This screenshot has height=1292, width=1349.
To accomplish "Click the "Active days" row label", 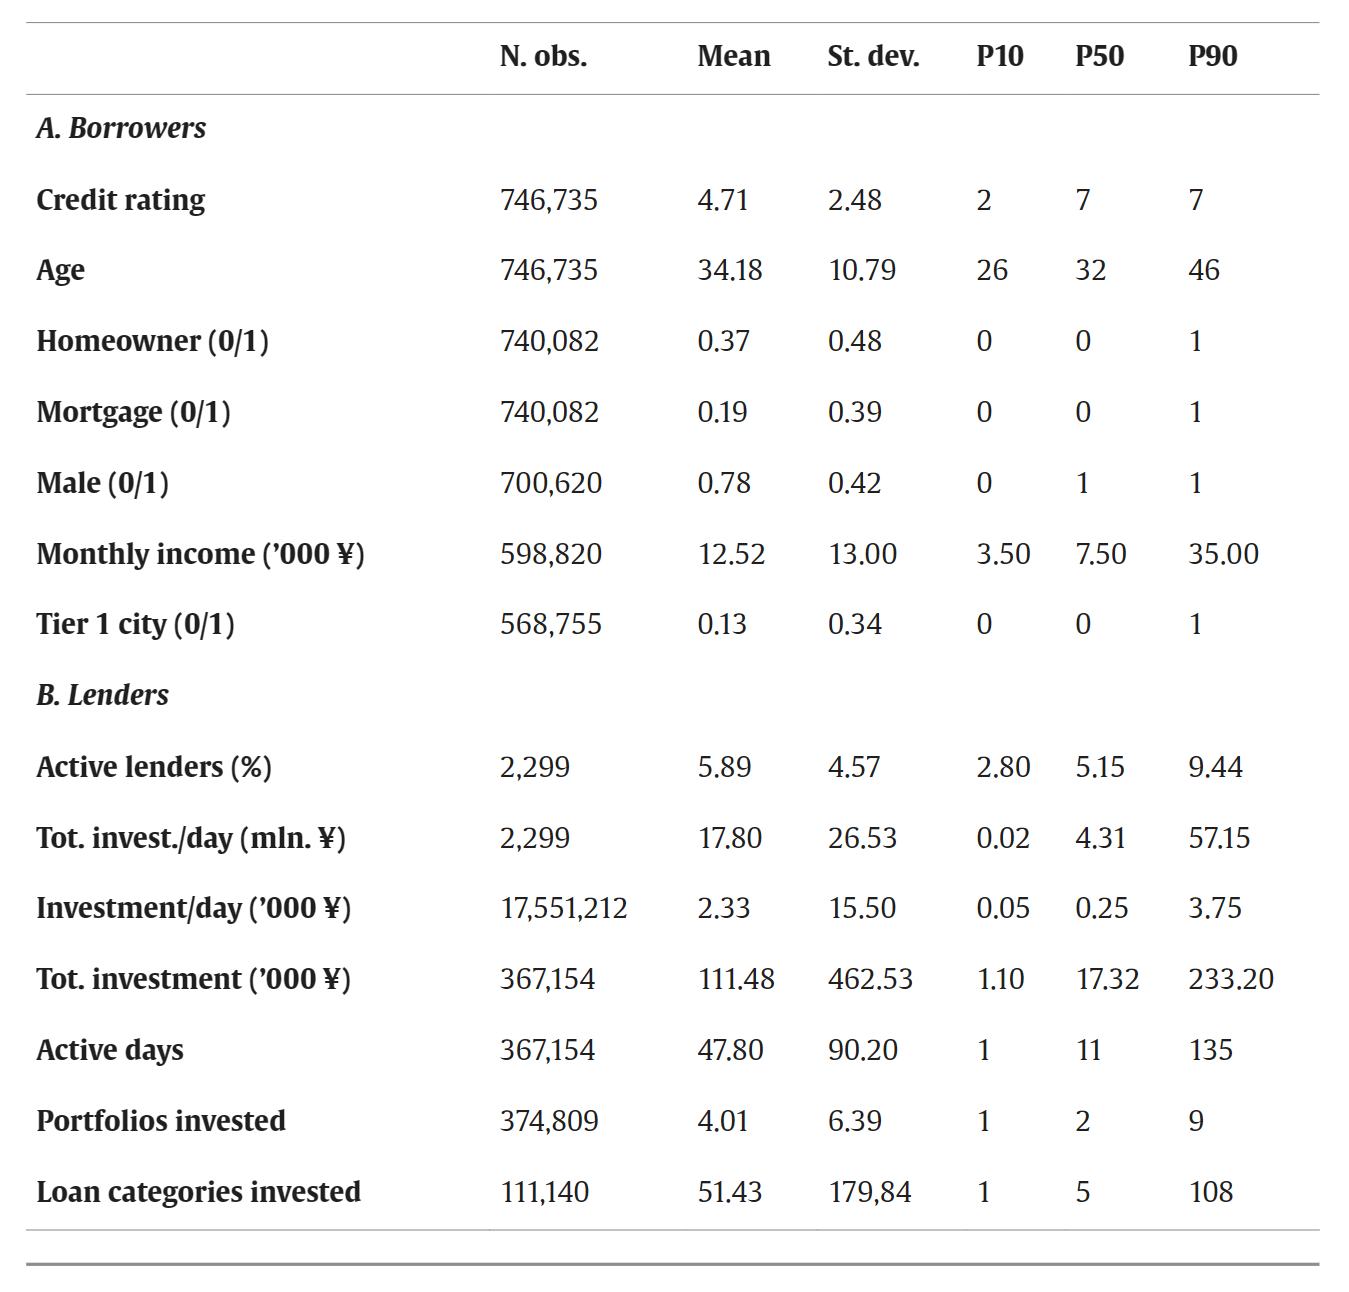I will point(110,1050).
